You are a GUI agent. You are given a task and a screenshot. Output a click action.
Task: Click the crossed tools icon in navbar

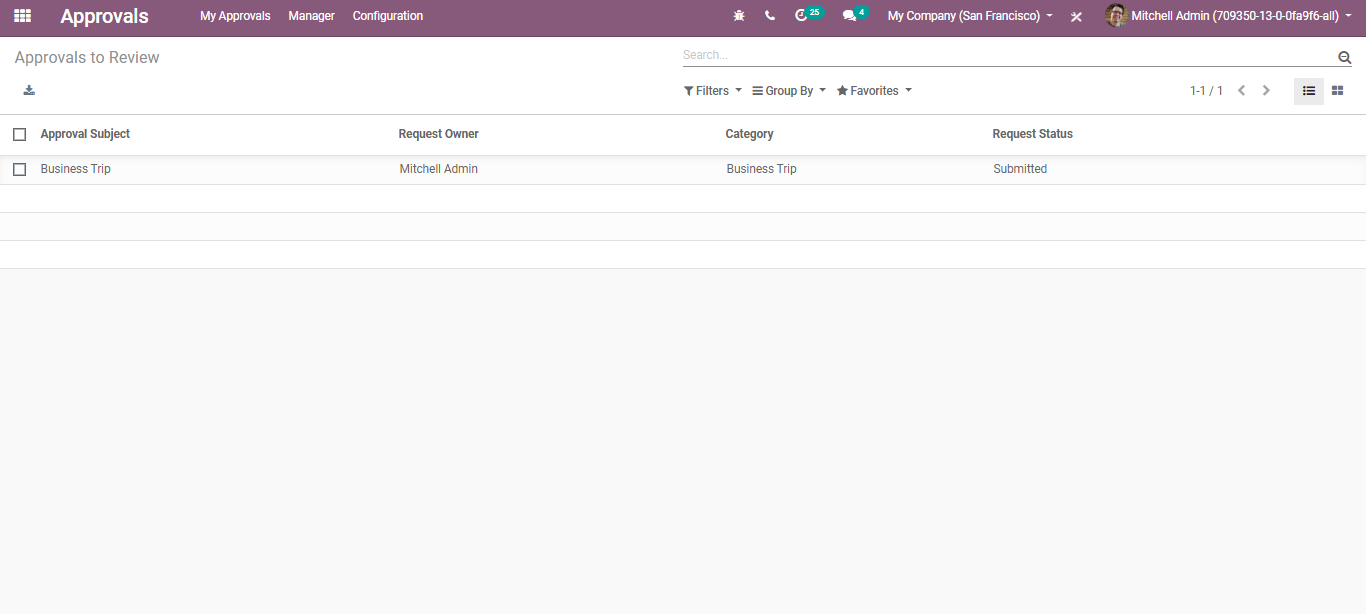coord(1076,17)
